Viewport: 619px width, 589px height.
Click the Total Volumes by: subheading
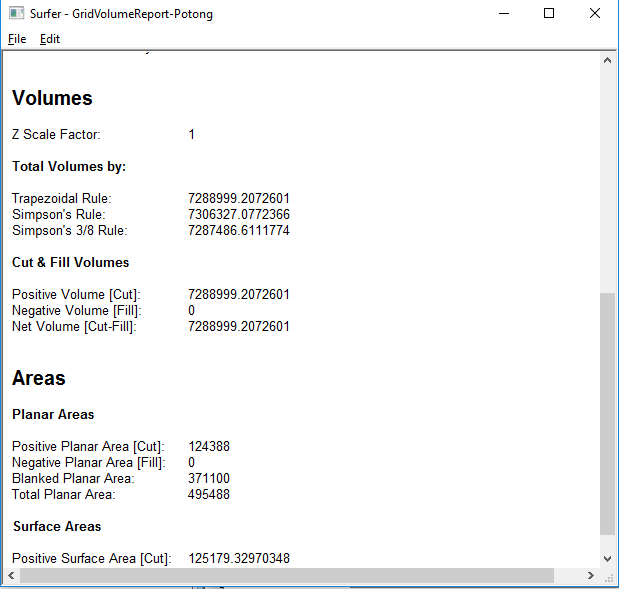click(69, 166)
